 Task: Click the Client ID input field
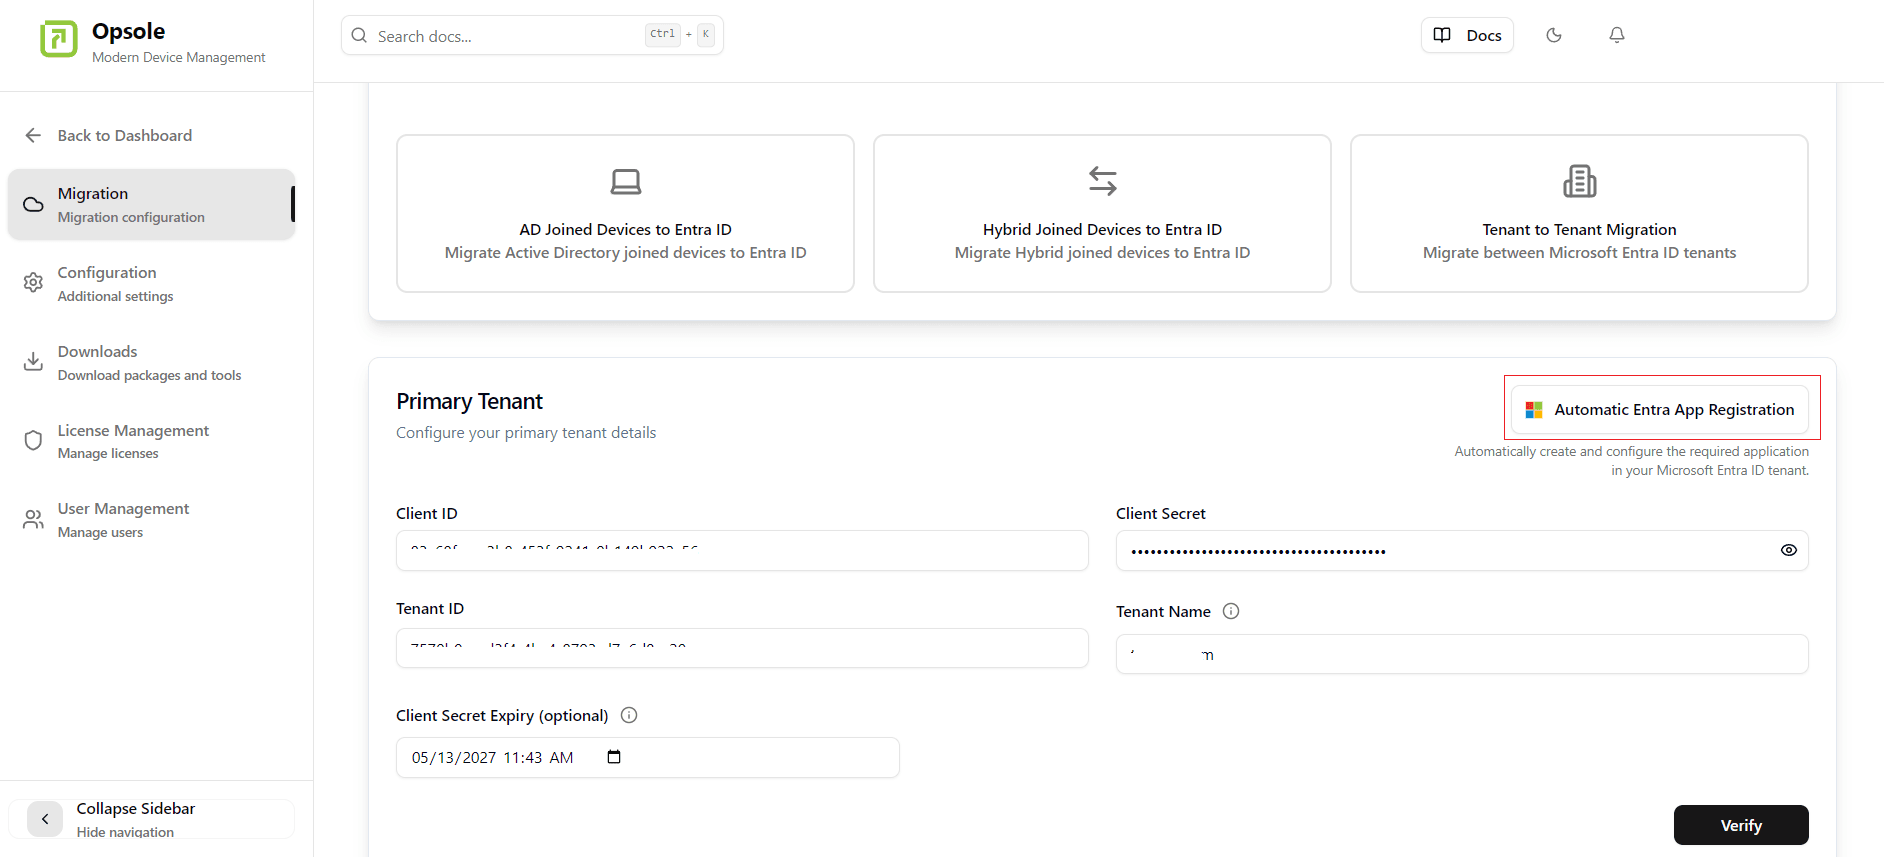[x=742, y=550]
